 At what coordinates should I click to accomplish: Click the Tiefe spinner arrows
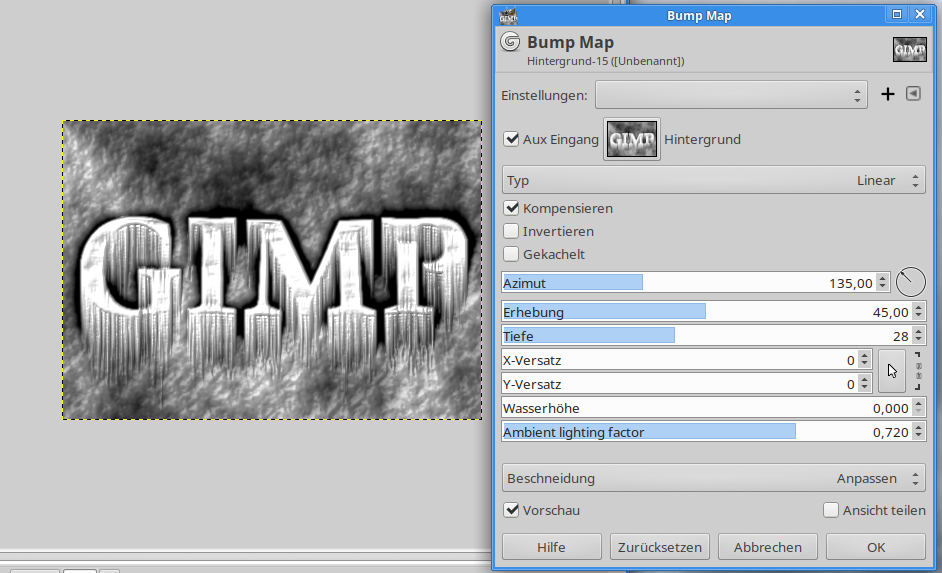click(x=918, y=336)
